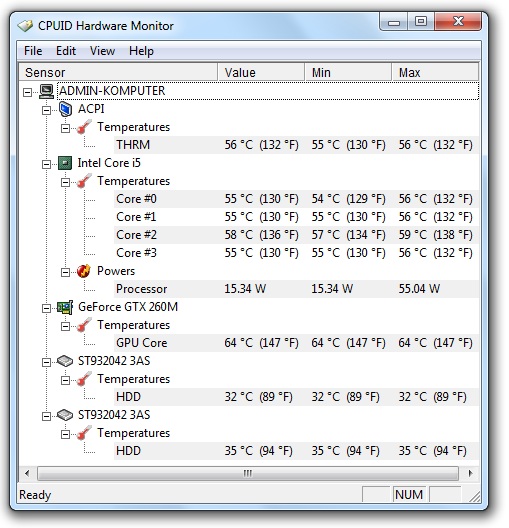Select the Core #2 temperature row
Viewport: 509px width, 528px height.
(x=296, y=235)
